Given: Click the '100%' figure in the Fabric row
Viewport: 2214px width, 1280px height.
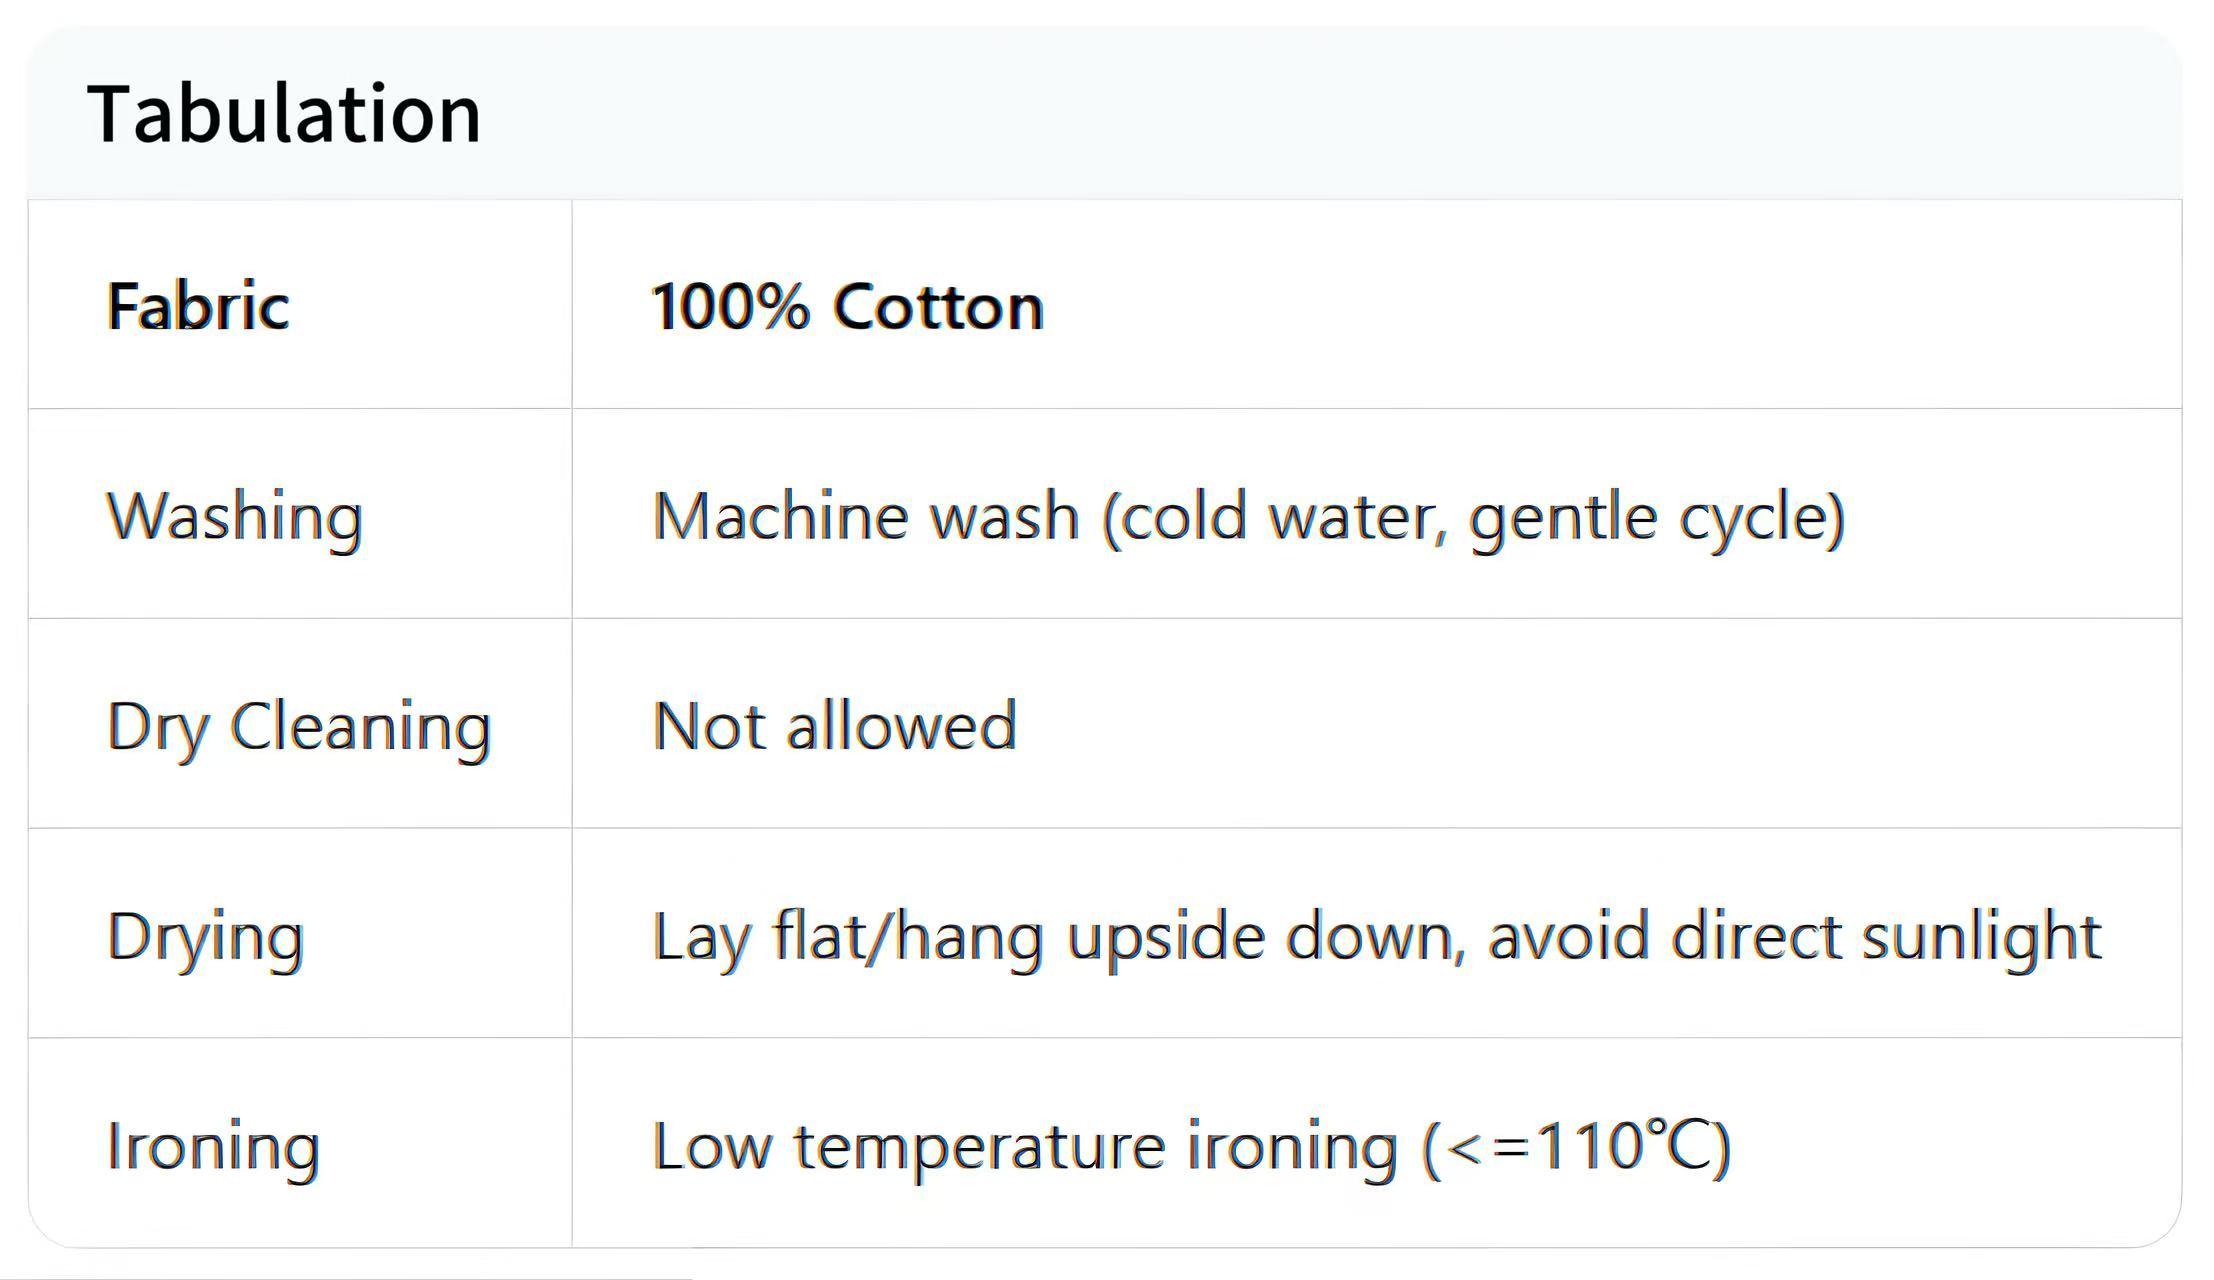Looking at the screenshot, I should 729,306.
